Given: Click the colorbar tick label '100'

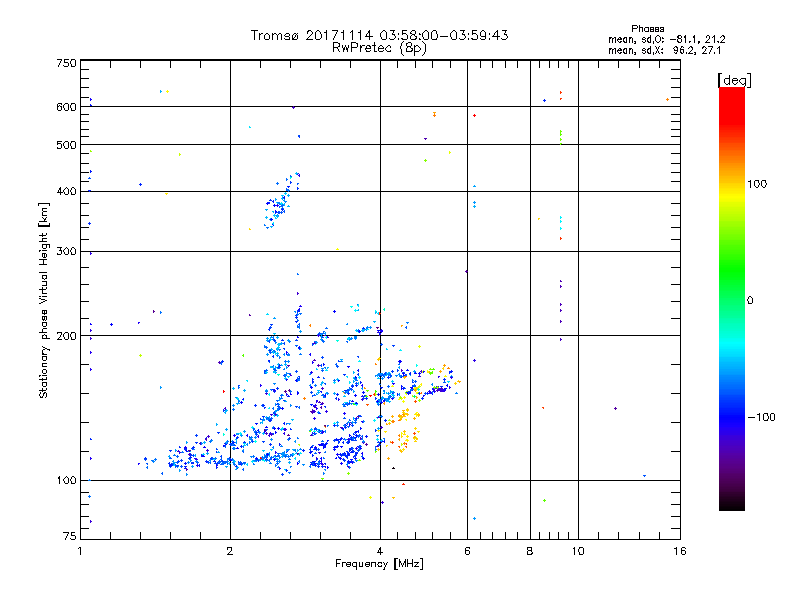Looking at the screenshot, I should (x=757, y=184).
